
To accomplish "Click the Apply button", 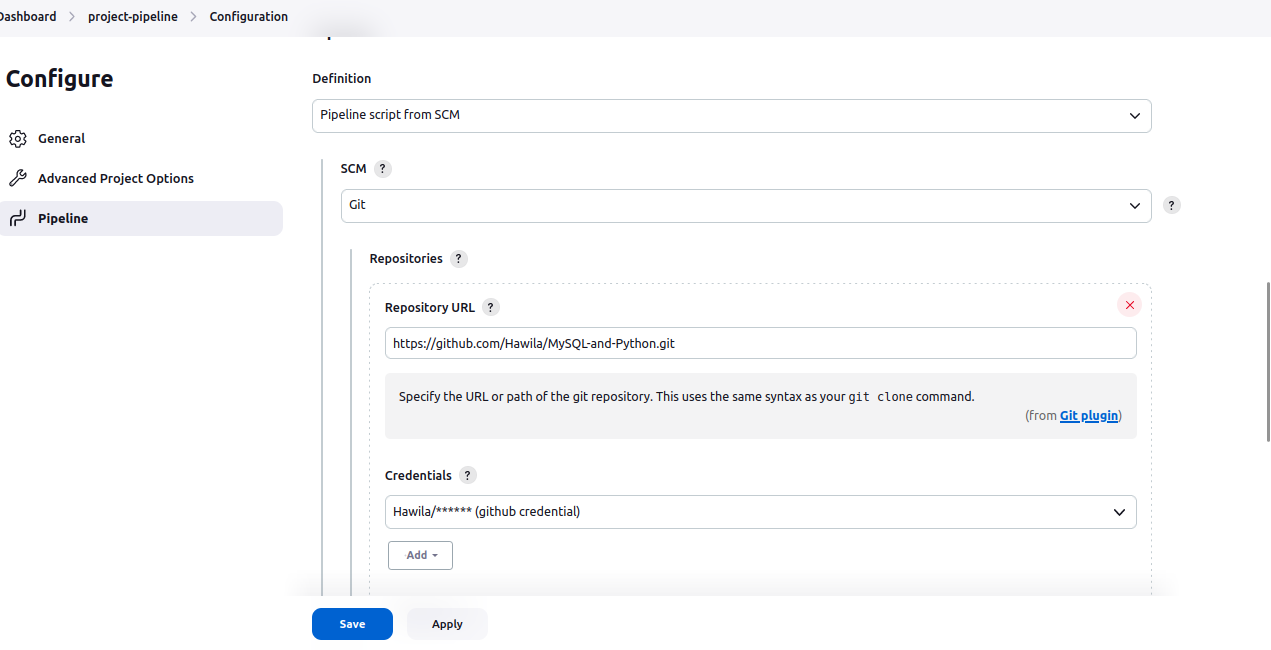I will 446,623.
